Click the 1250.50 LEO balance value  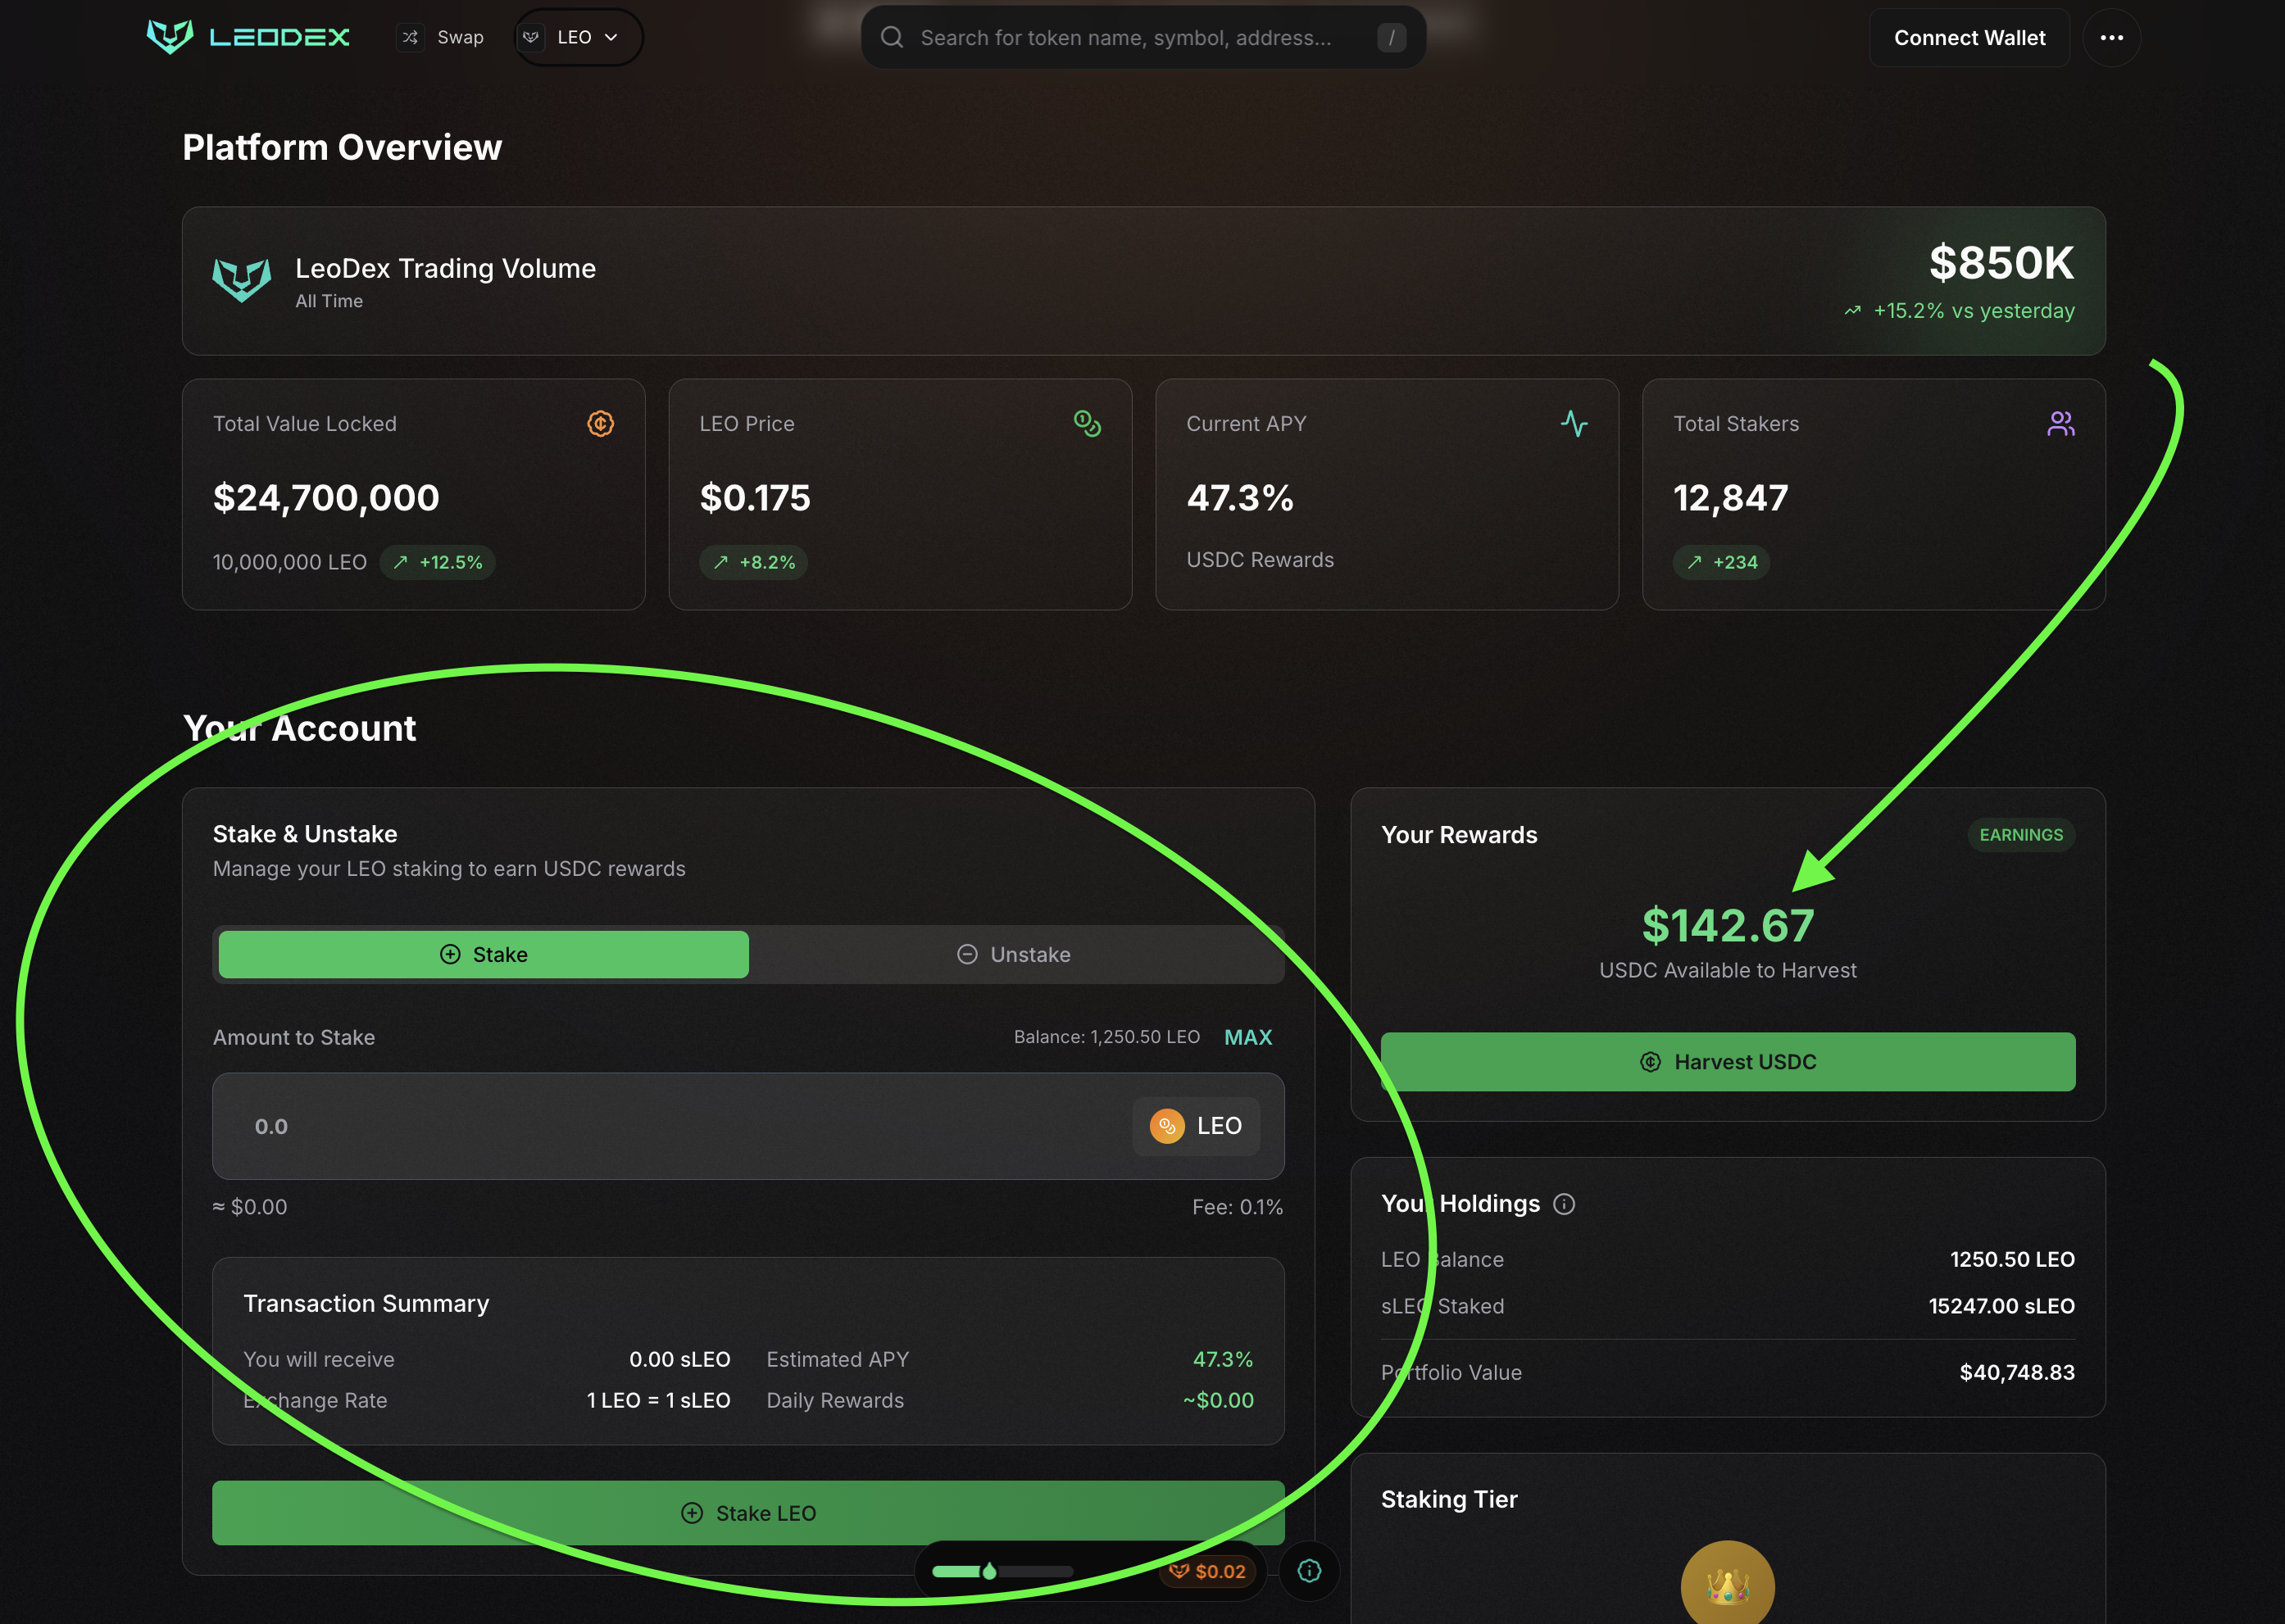(2012, 1259)
